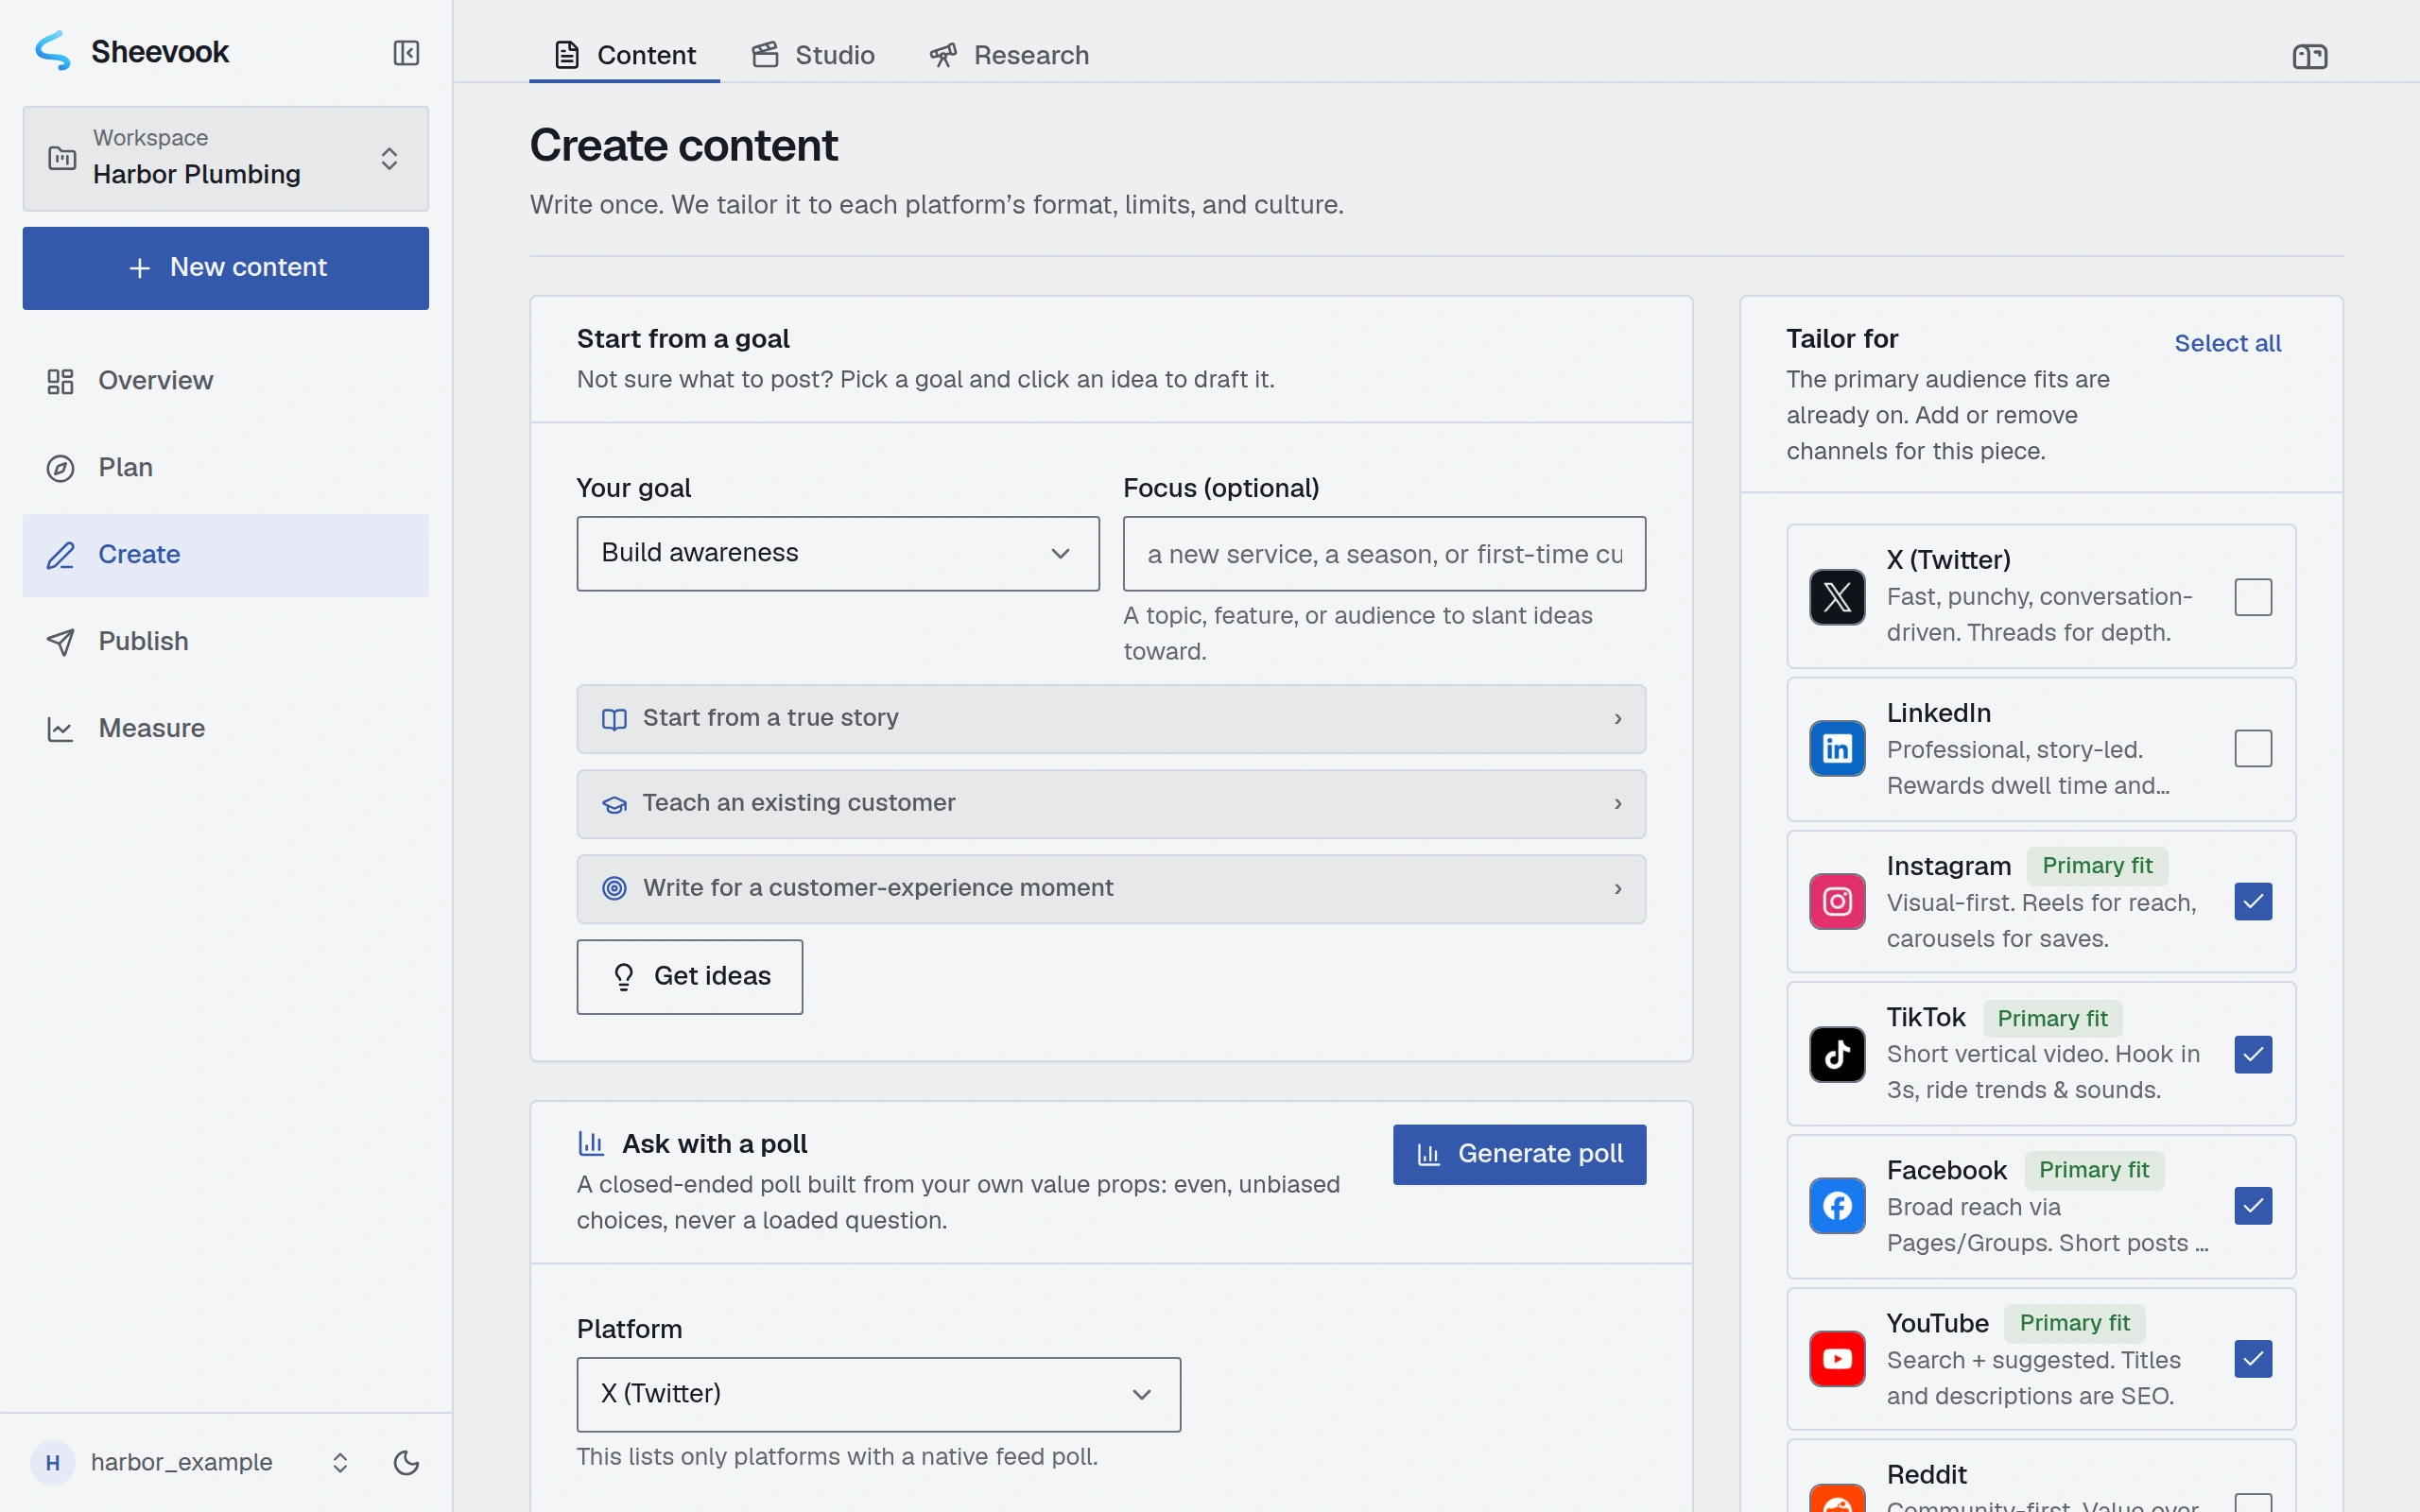Click the Plan compass icon in sidebar

click(x=60, y=468)
